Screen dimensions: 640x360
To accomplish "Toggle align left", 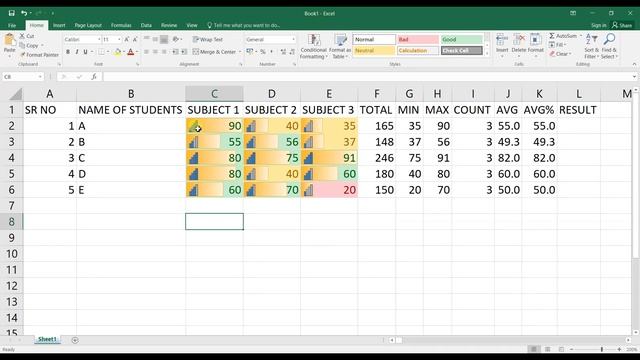I will coord(147,52).
